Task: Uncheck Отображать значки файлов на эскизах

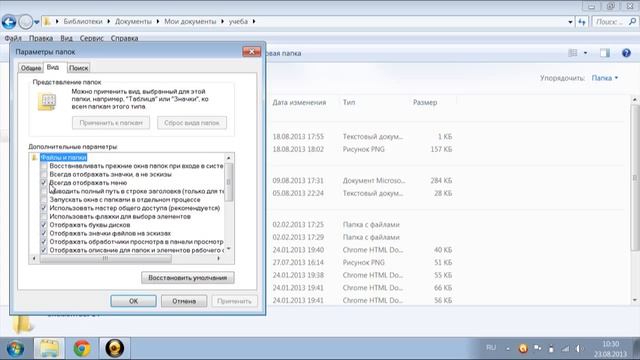Action: [x=44, y=233]
